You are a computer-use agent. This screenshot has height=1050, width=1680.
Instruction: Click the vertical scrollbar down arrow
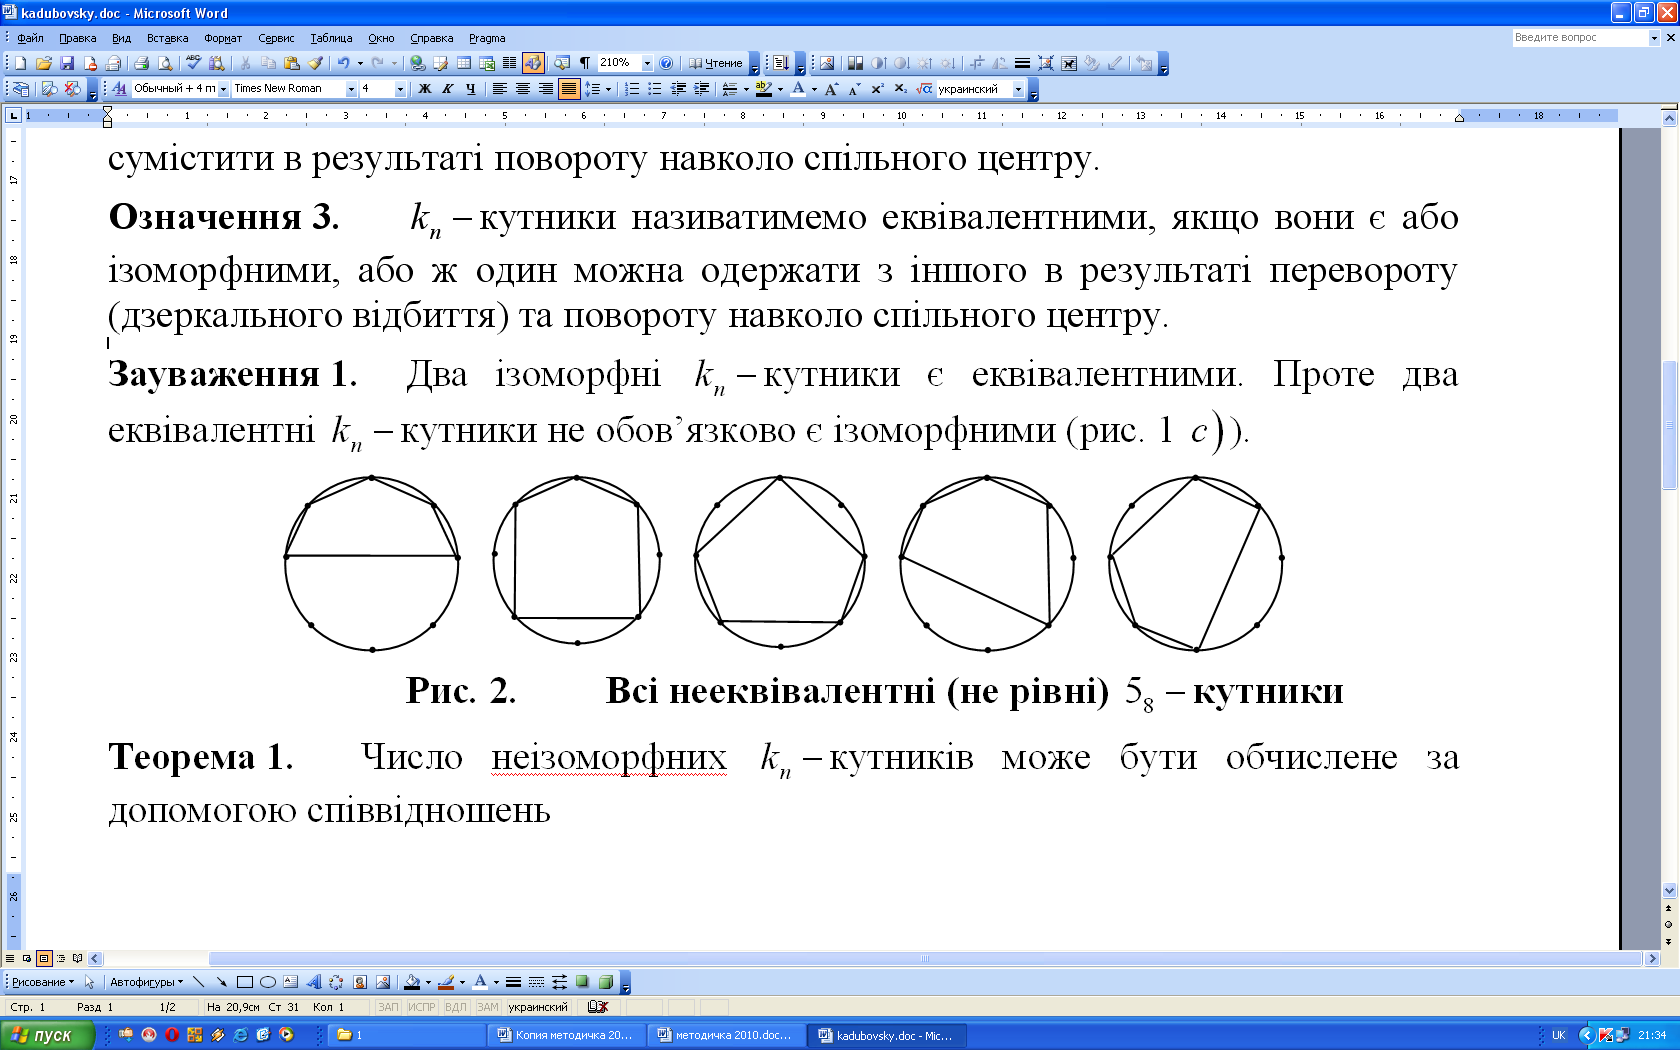click(x=1669, y=891)
